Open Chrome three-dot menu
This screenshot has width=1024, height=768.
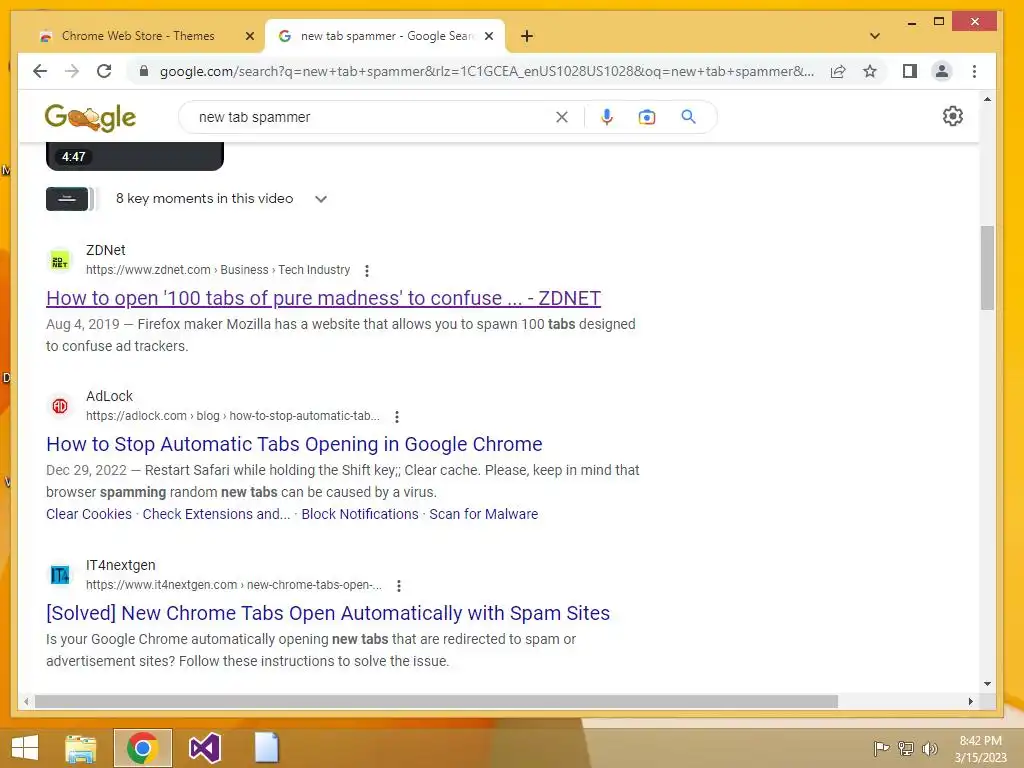pyautogui.click(x=974, y=71)
